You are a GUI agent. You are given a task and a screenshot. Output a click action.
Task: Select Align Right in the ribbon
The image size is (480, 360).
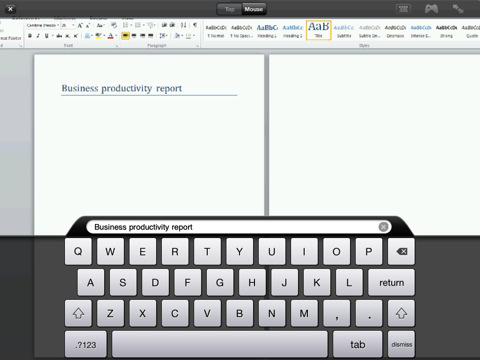point(142,36)
